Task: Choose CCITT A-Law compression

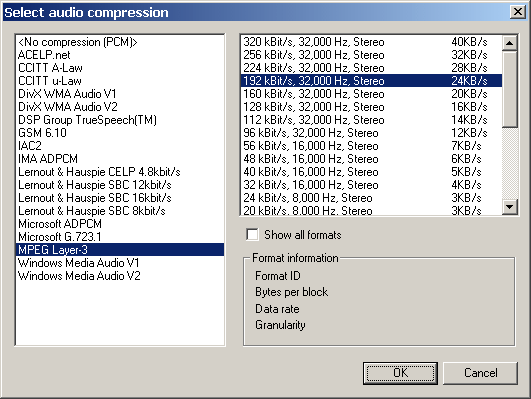Action: pyautogui.click(x=120, y=68)
